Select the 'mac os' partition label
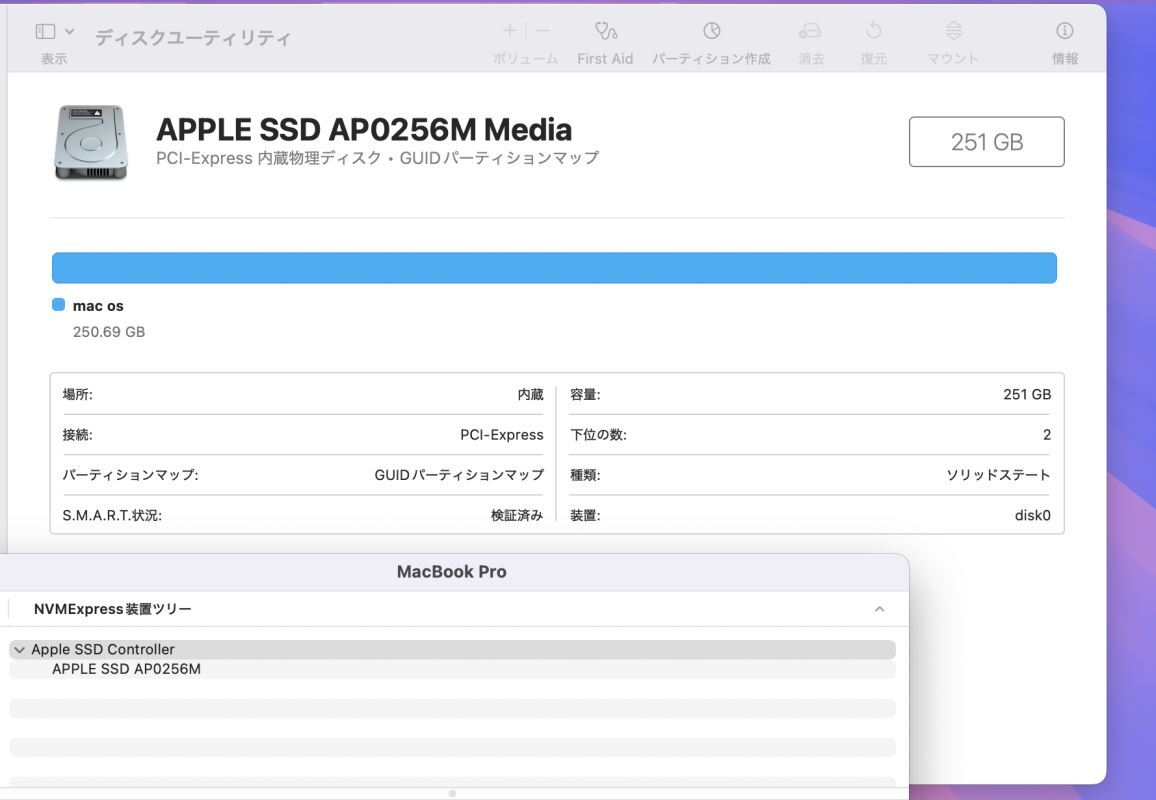Viewport: 1156px width, 800px height. pos(98,306)
